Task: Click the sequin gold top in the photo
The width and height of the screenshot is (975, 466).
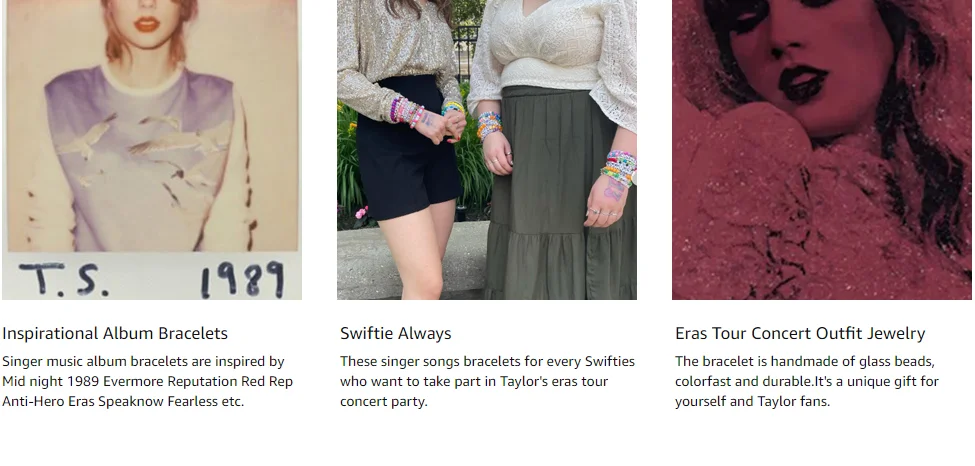Action: pyautogui.click(x=398, y=56)
